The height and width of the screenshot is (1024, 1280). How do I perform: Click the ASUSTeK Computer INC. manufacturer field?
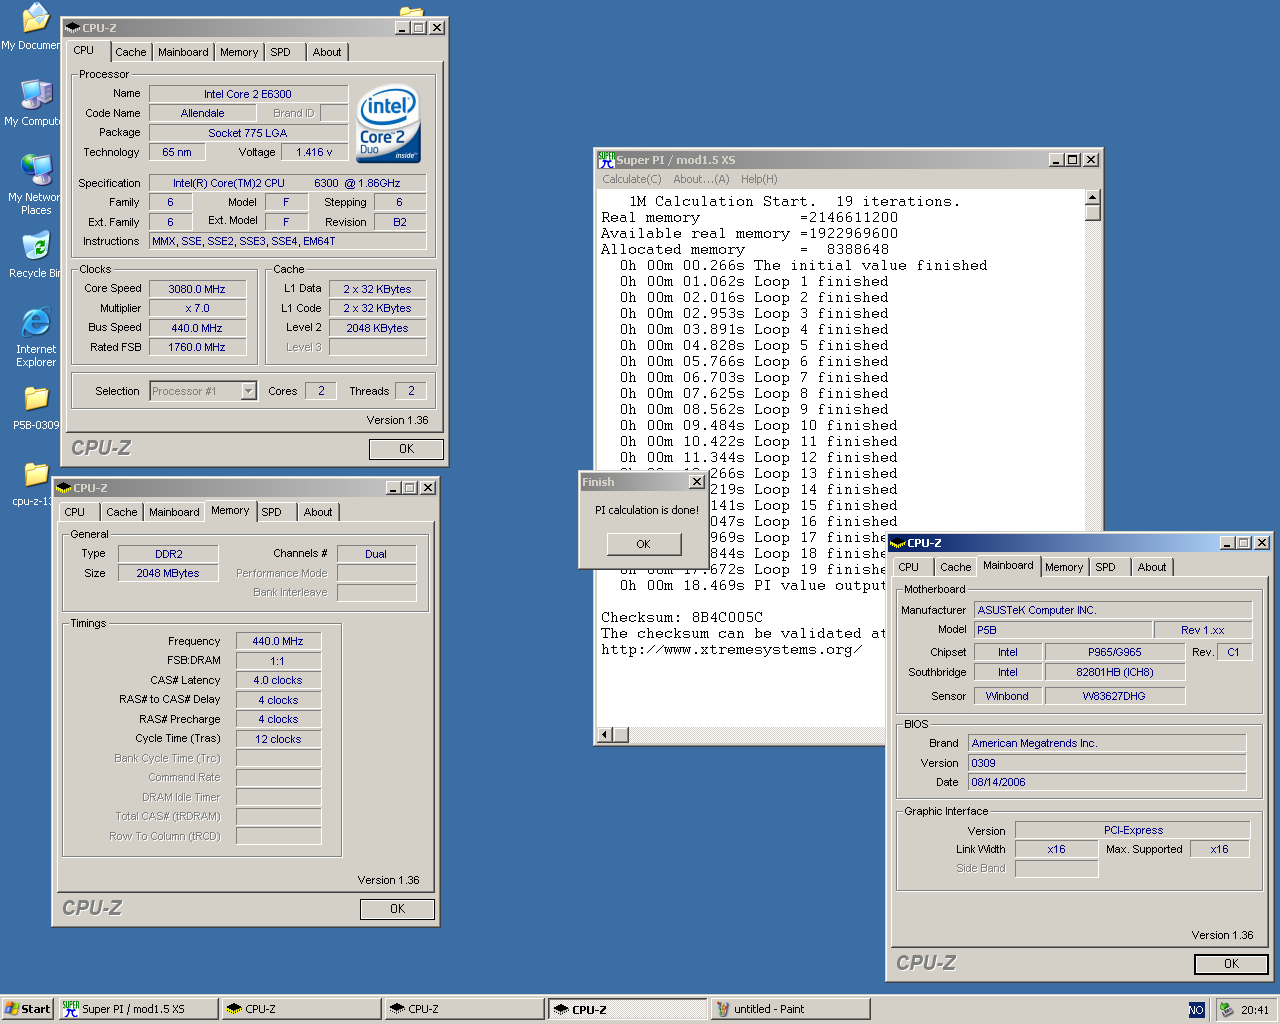(x=1112, y=610)
